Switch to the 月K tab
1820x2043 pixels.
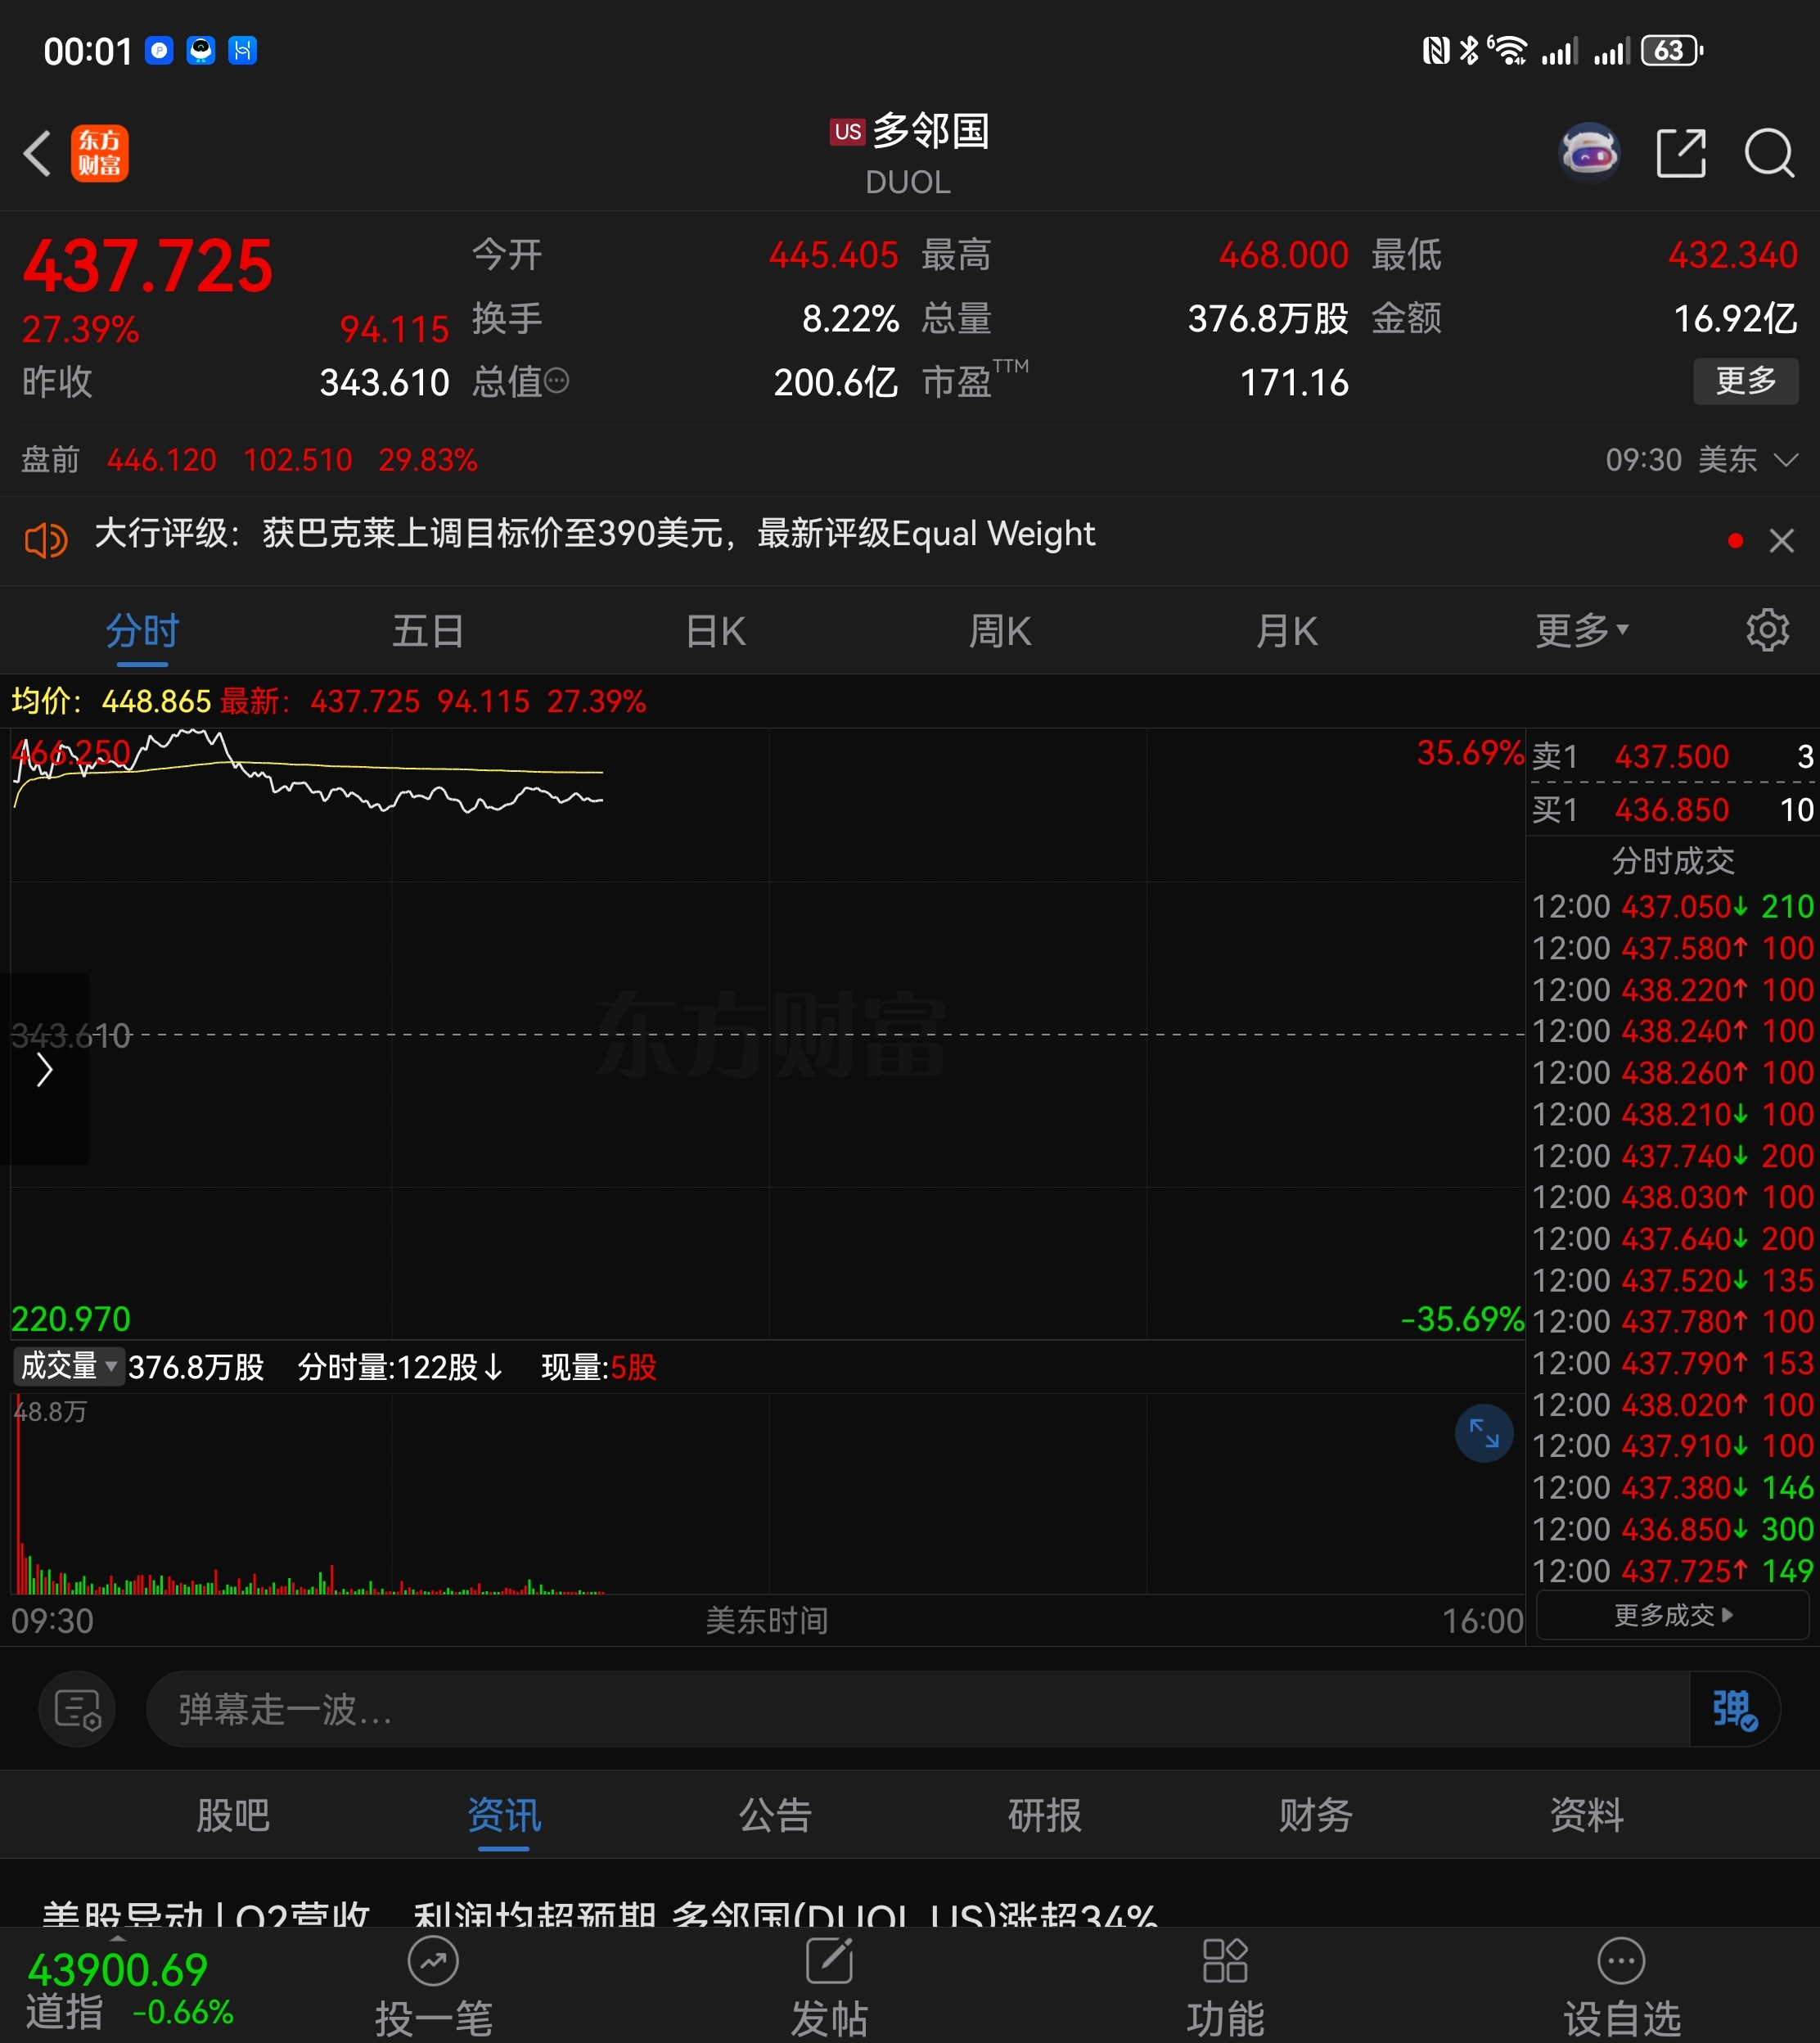pyautogui.click(x=1286, y=632)
